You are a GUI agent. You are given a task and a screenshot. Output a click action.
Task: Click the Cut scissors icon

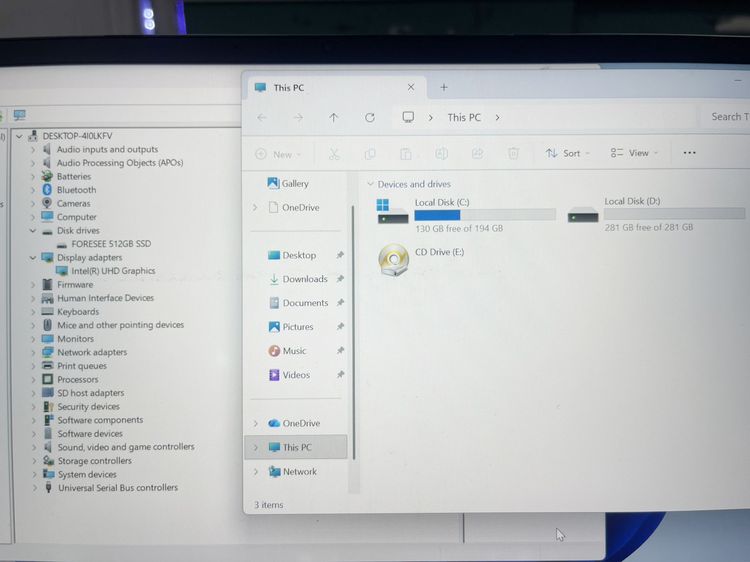click(x=334, y=154)
